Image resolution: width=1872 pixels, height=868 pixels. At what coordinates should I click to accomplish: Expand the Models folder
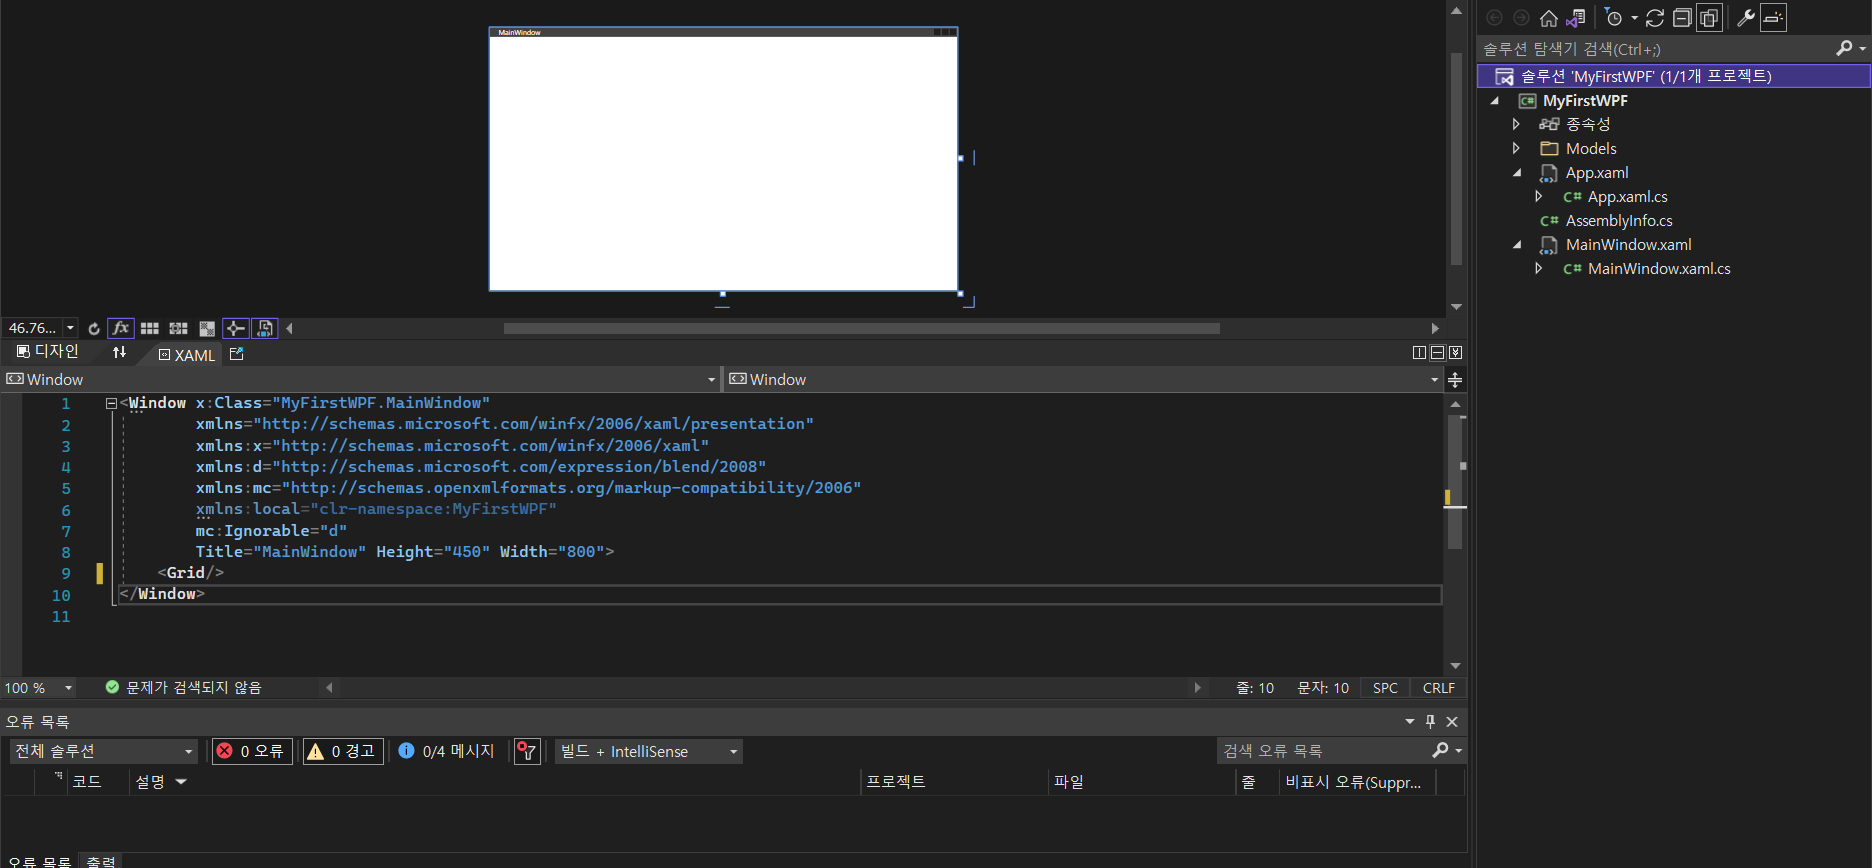(x=1516, y=148)
